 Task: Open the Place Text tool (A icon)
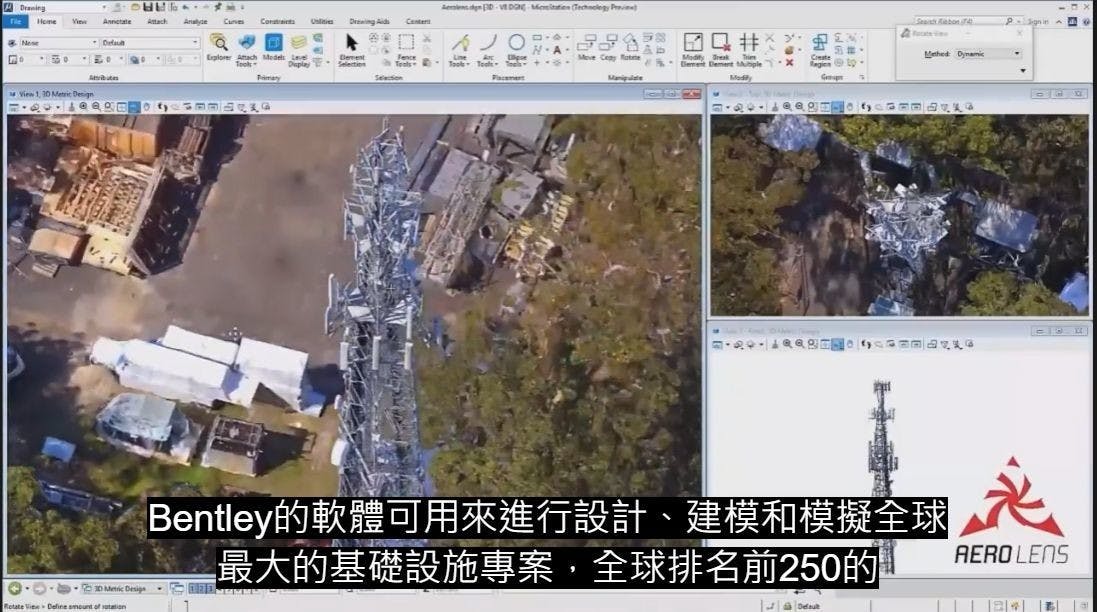point(557,50)
